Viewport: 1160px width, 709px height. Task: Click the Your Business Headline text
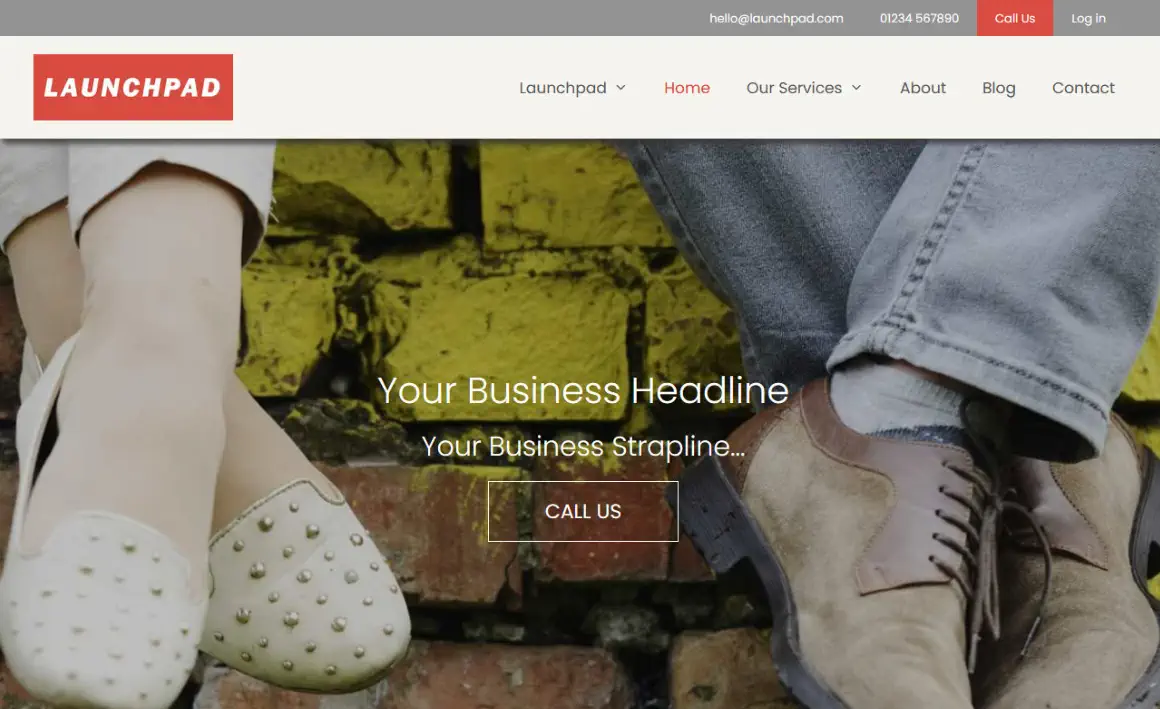tap(583, 390)
